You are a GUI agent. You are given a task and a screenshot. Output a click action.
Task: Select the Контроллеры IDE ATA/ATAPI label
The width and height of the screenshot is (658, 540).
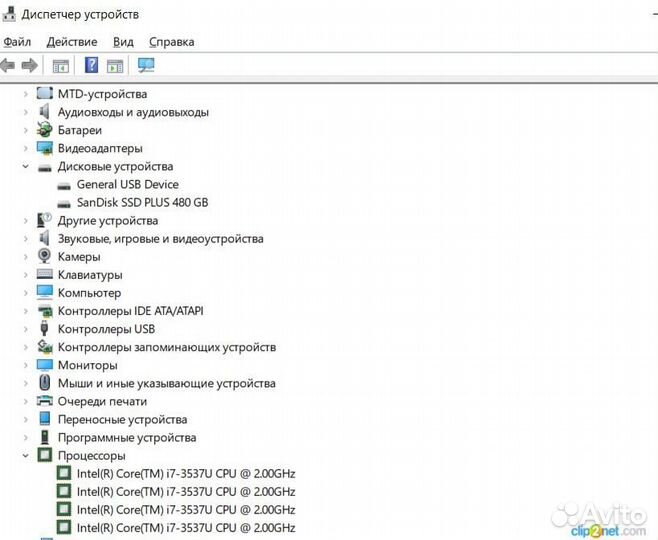131,311
